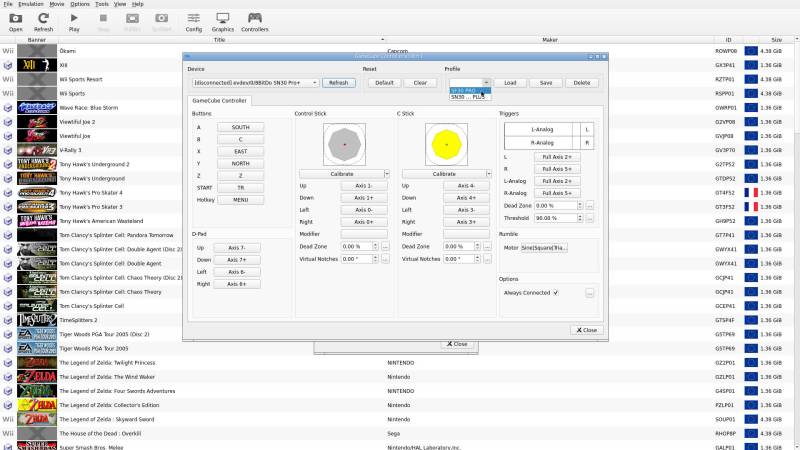Click Axis 7- mapping for D-Pad Up
Screen dimensions: 800x450
(x=236, y=247)
